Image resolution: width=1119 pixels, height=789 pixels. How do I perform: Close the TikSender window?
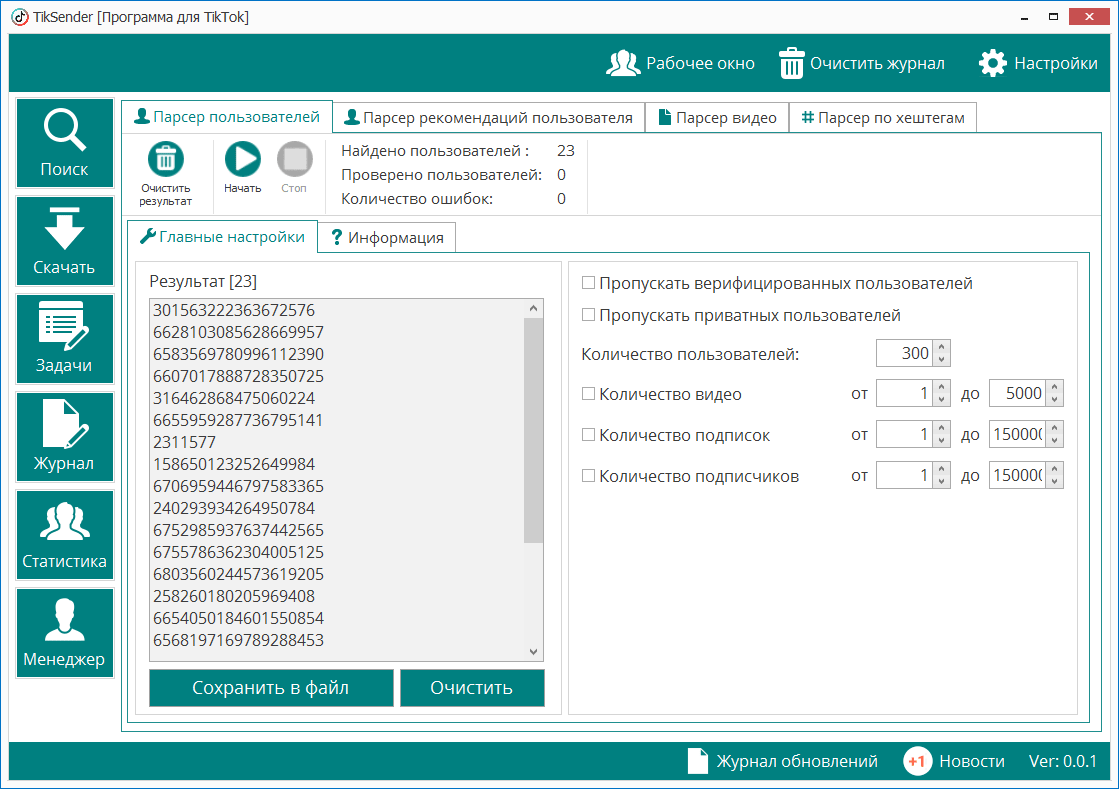pyautogui.click(x=1089, y=17)
